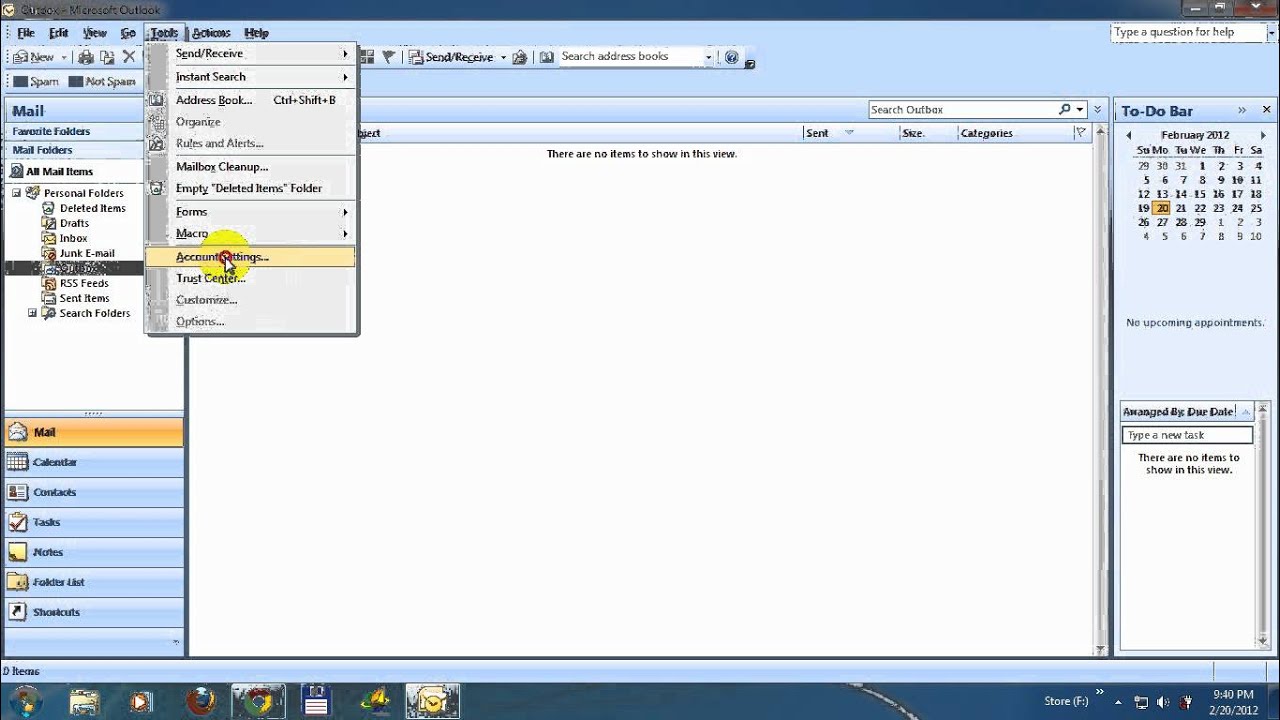Click the Follow Up flag toolbar icon
This screenshot has height=720, width=1280.
tap(389, 57)
